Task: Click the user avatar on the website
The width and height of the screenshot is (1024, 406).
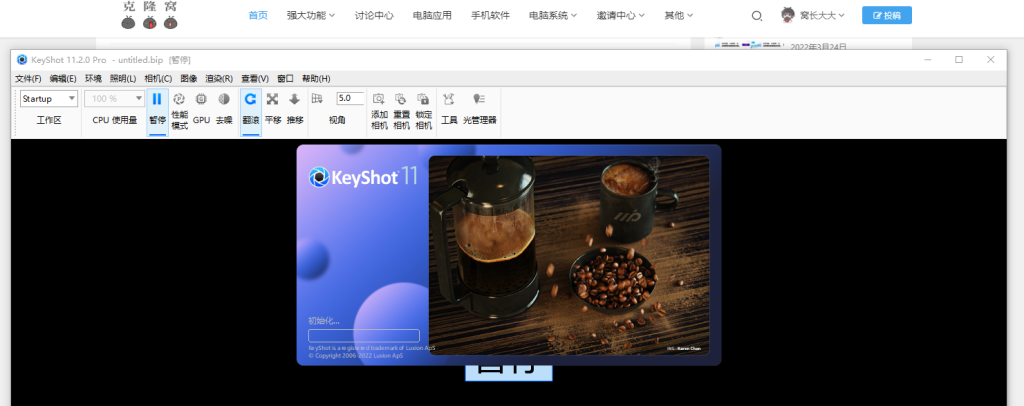Action: click(788, 14)
